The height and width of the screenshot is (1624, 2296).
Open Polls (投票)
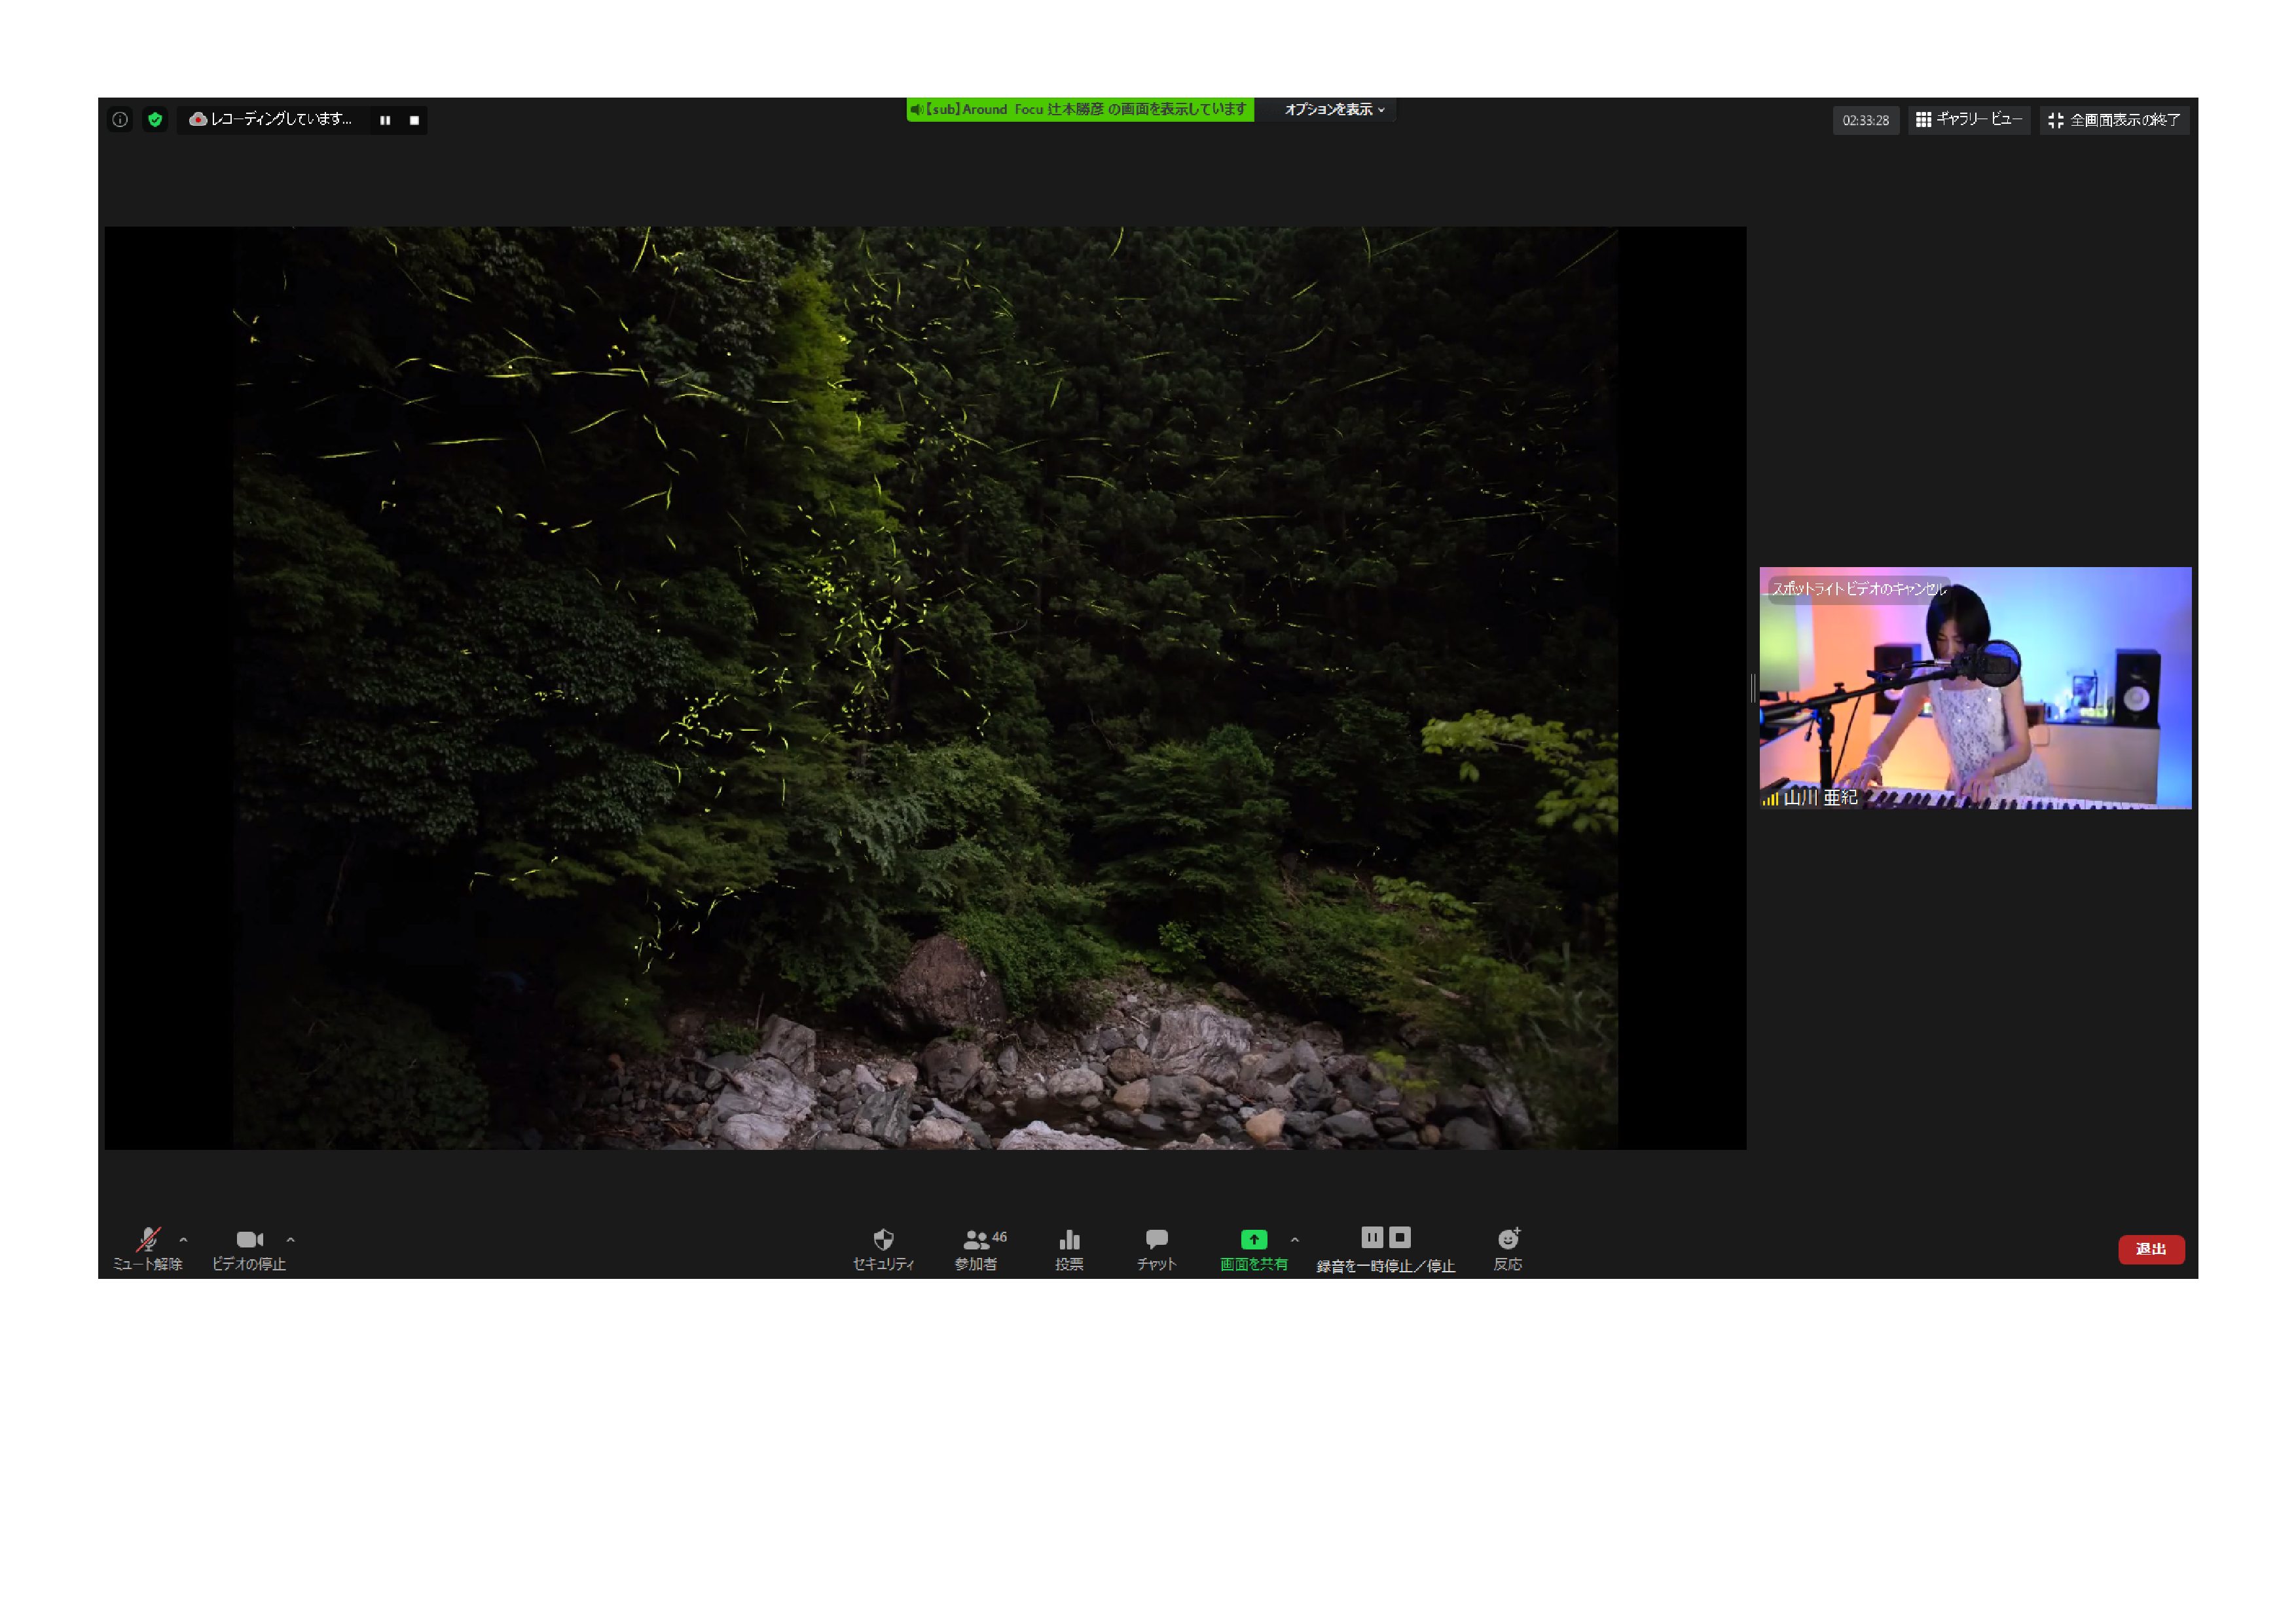click(1069, 1249)
